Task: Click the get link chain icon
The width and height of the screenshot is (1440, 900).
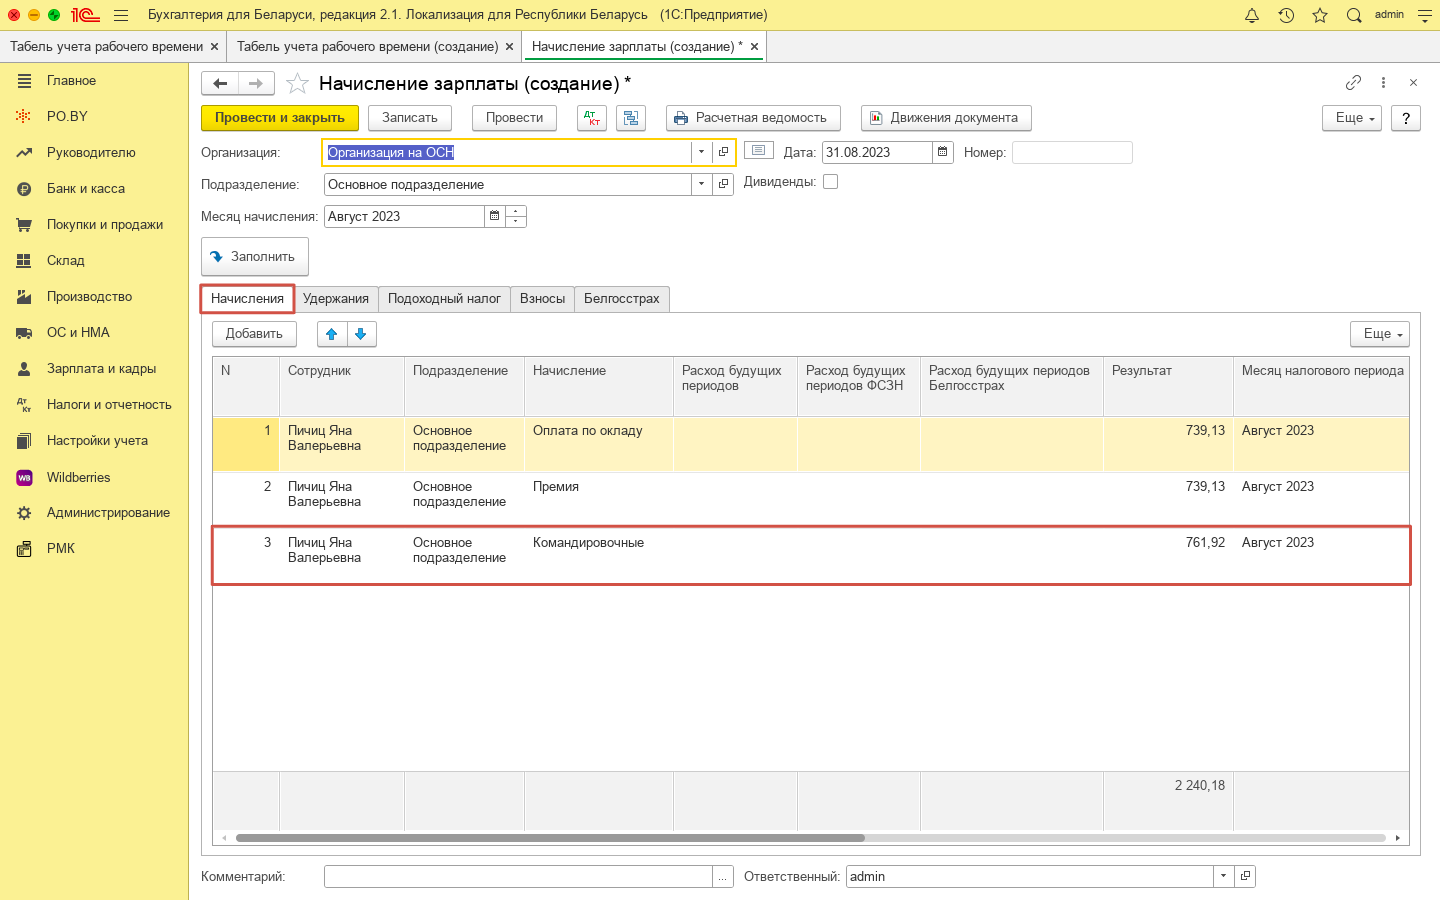Action: click(1353, 83)
